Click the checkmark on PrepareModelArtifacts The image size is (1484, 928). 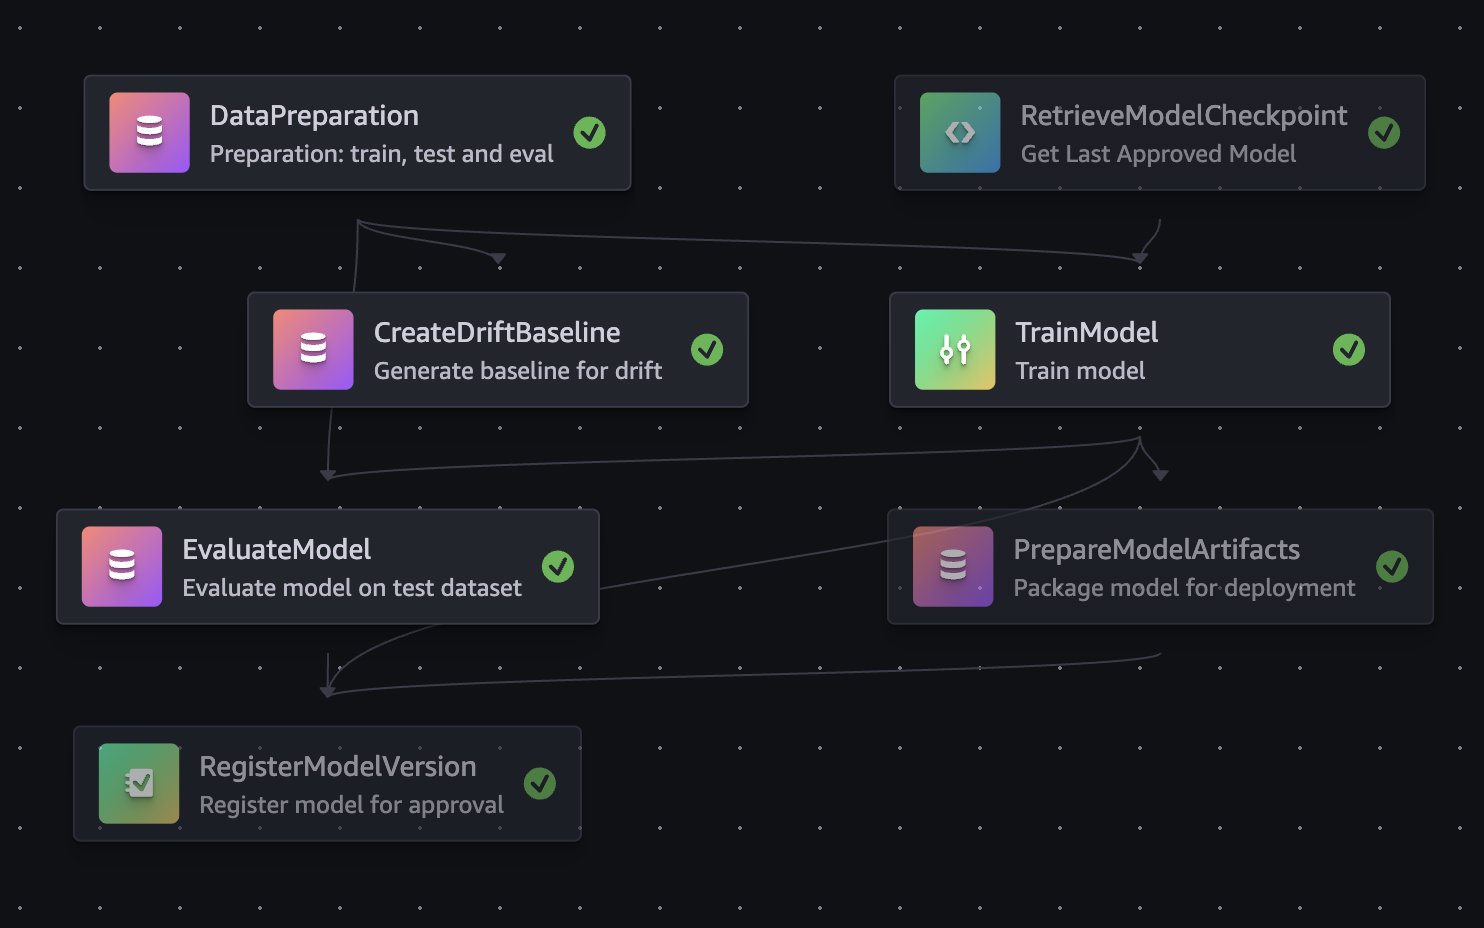(1392, 566)
